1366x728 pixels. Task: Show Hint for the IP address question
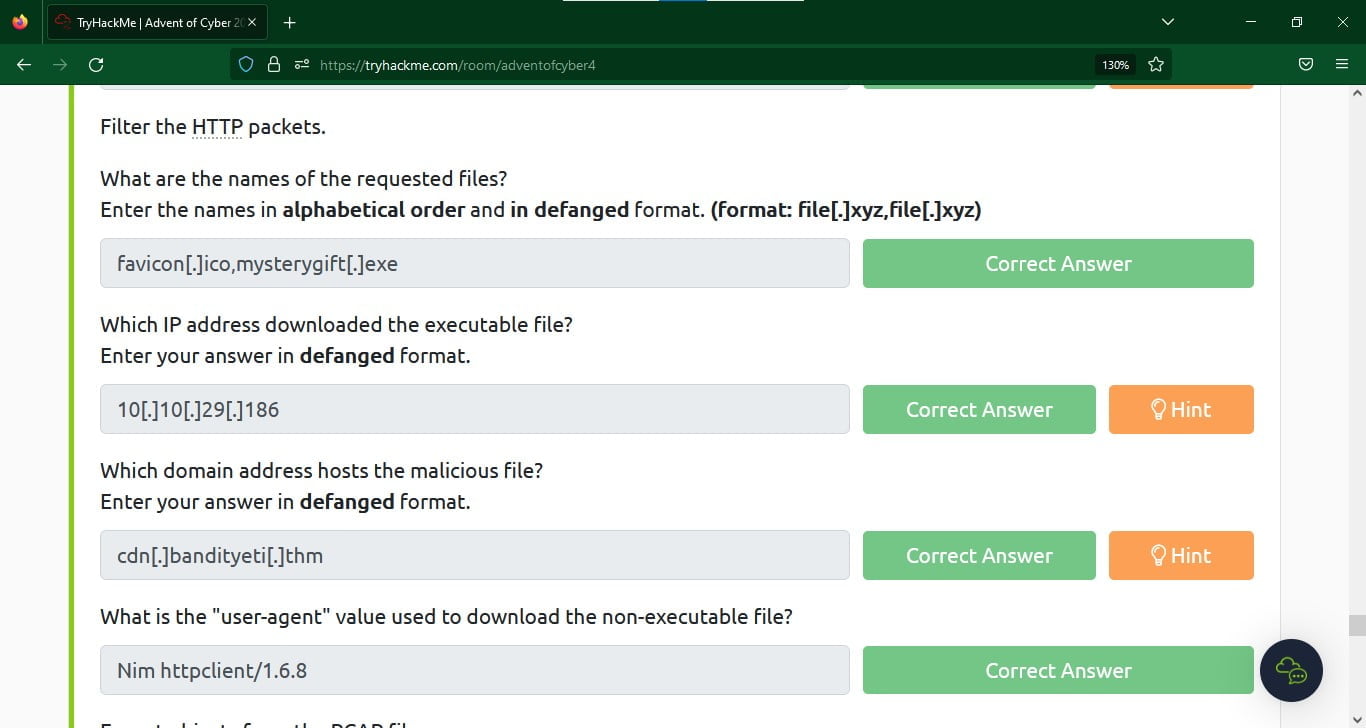click(x=1181, y=409)
